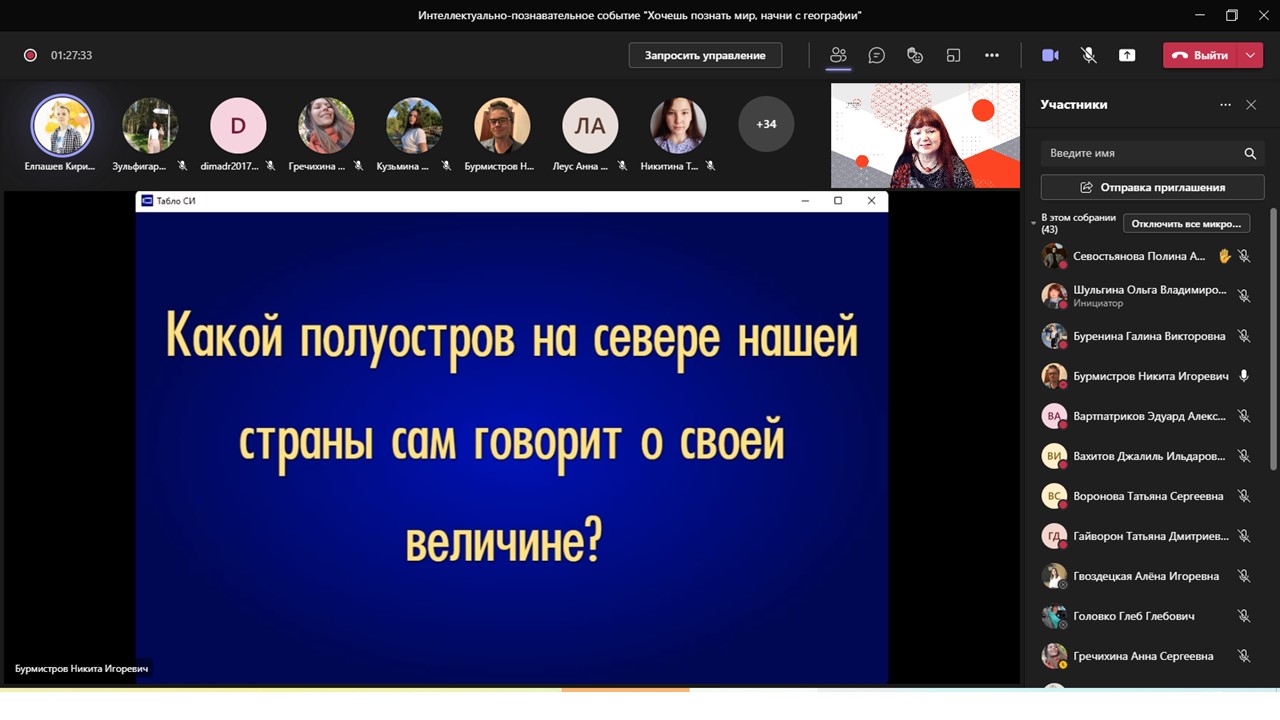This screenshot has height=720, width=1280.
Task: Select participant Головко Глеб Глебович in list
Action: pyautogui.click(x=1133, y=616)
